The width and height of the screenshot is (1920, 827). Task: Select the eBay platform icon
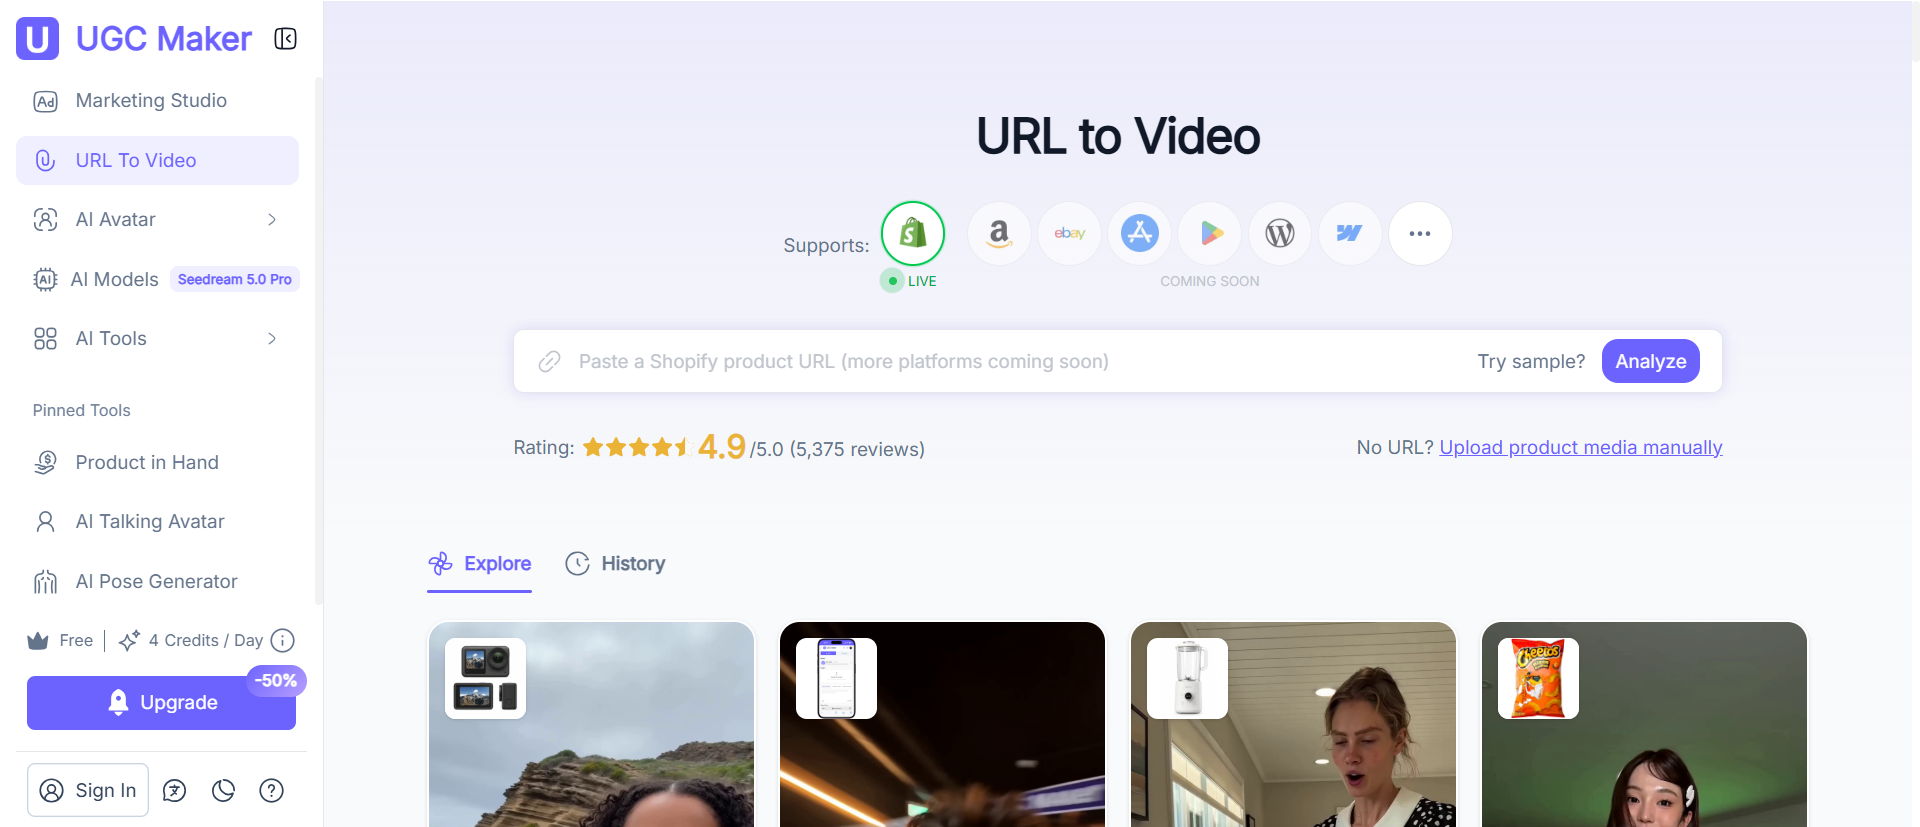[x=1069, y=233]
